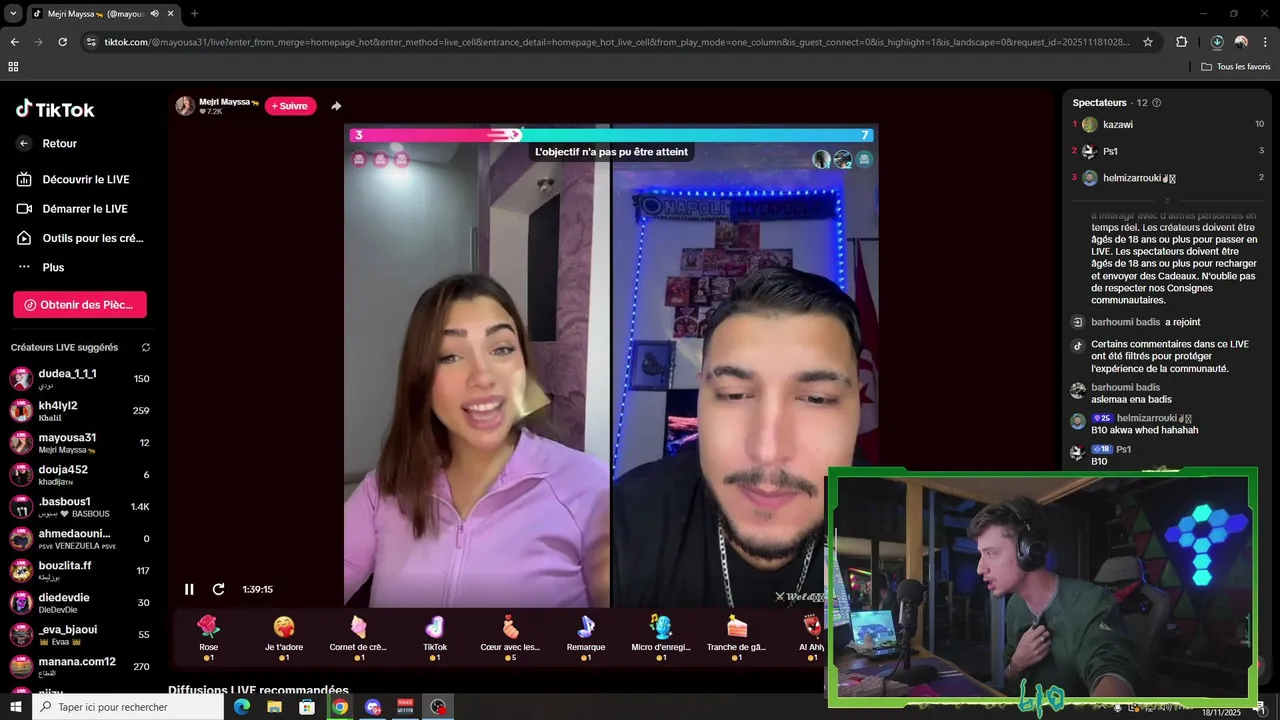Reload the browser page
Image resolution: width=1280 pixels, height=720 pixels.
62,42
